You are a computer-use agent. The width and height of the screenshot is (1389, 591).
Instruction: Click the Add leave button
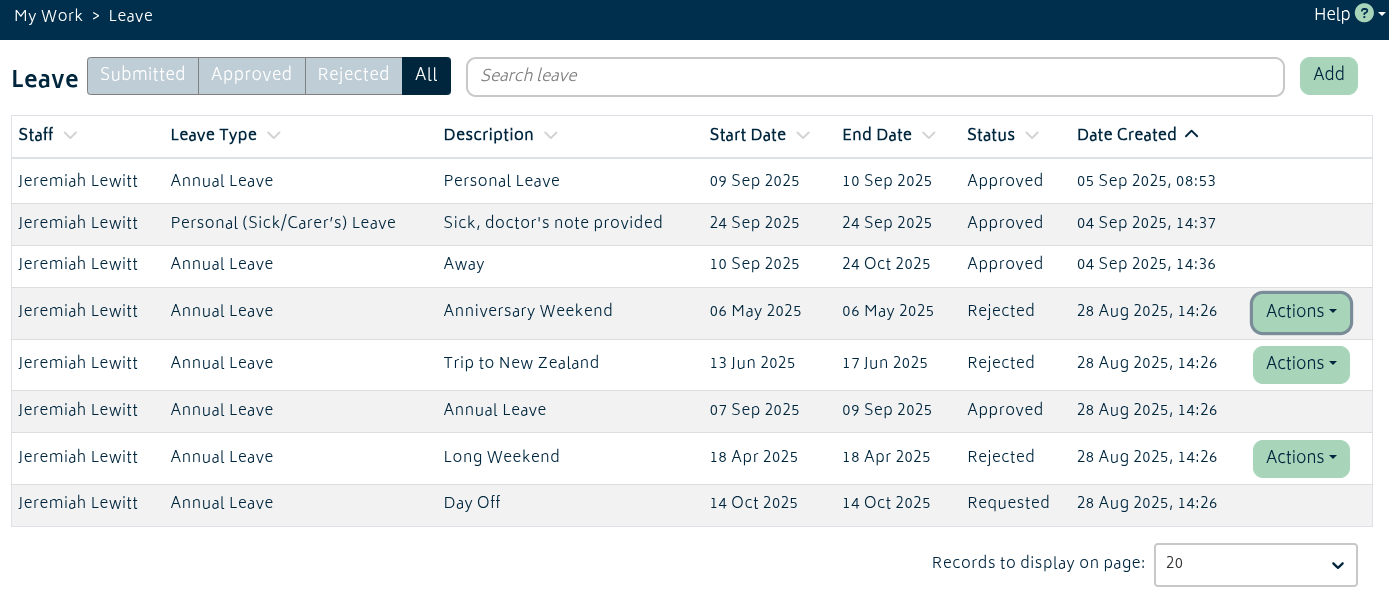pos(1328,75)
